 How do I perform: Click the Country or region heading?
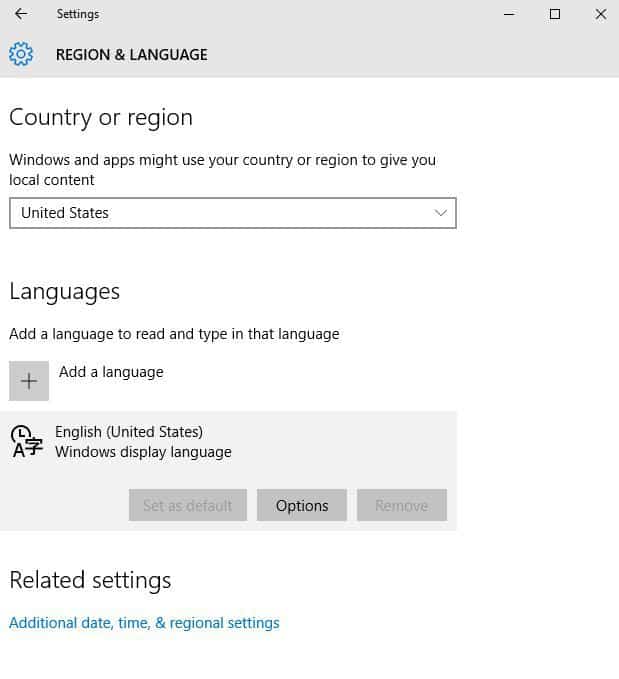click(101, 118)
